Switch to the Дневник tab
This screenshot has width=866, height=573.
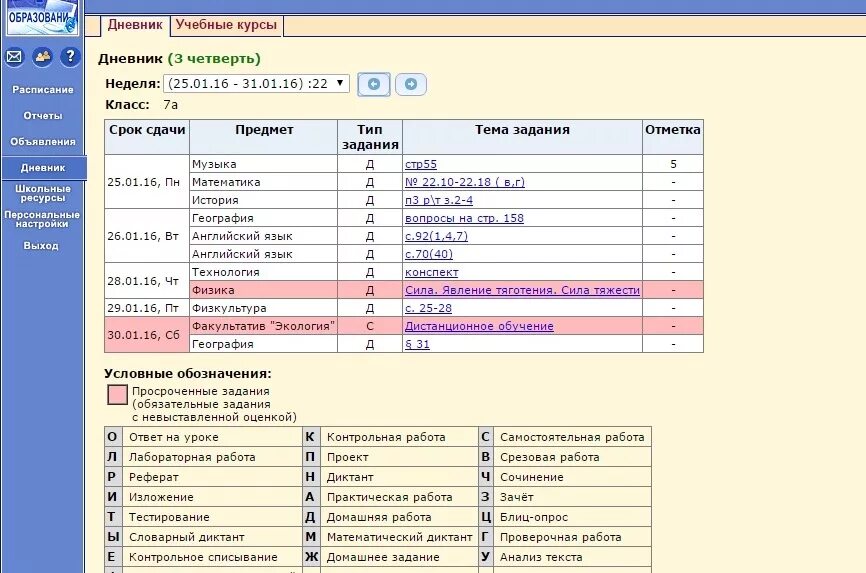pyautogui.click(x=135, y=25)
